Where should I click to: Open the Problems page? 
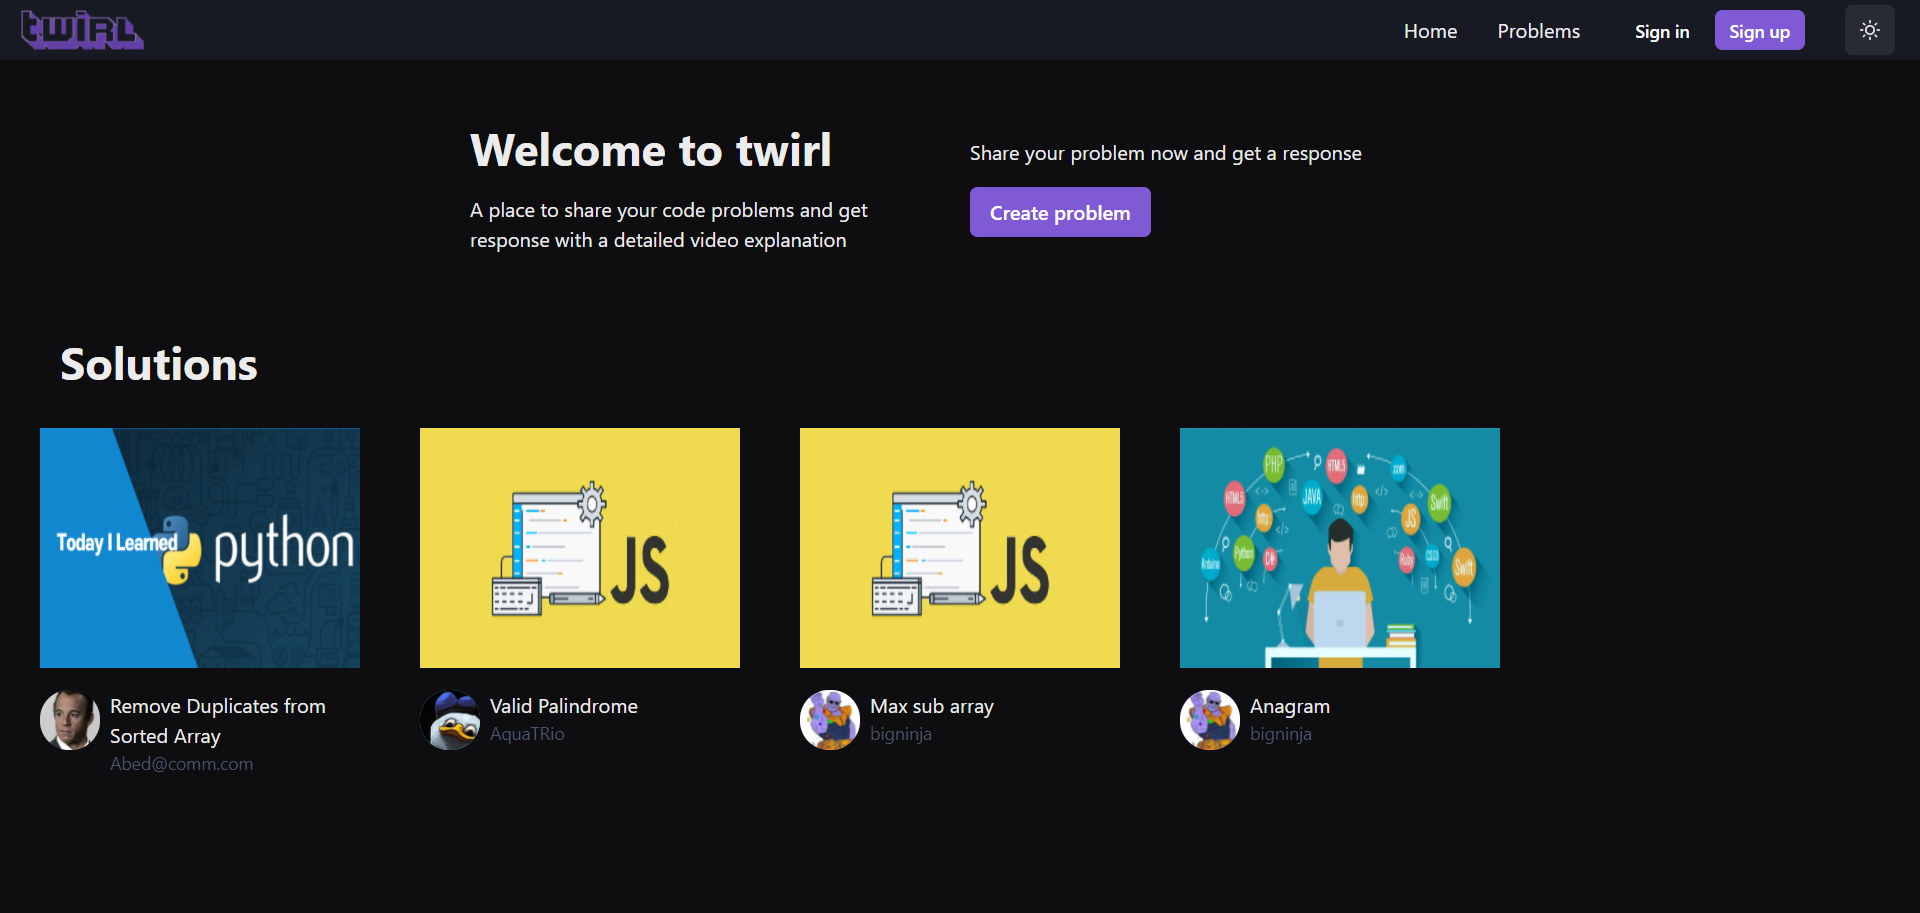point(1538,31)
